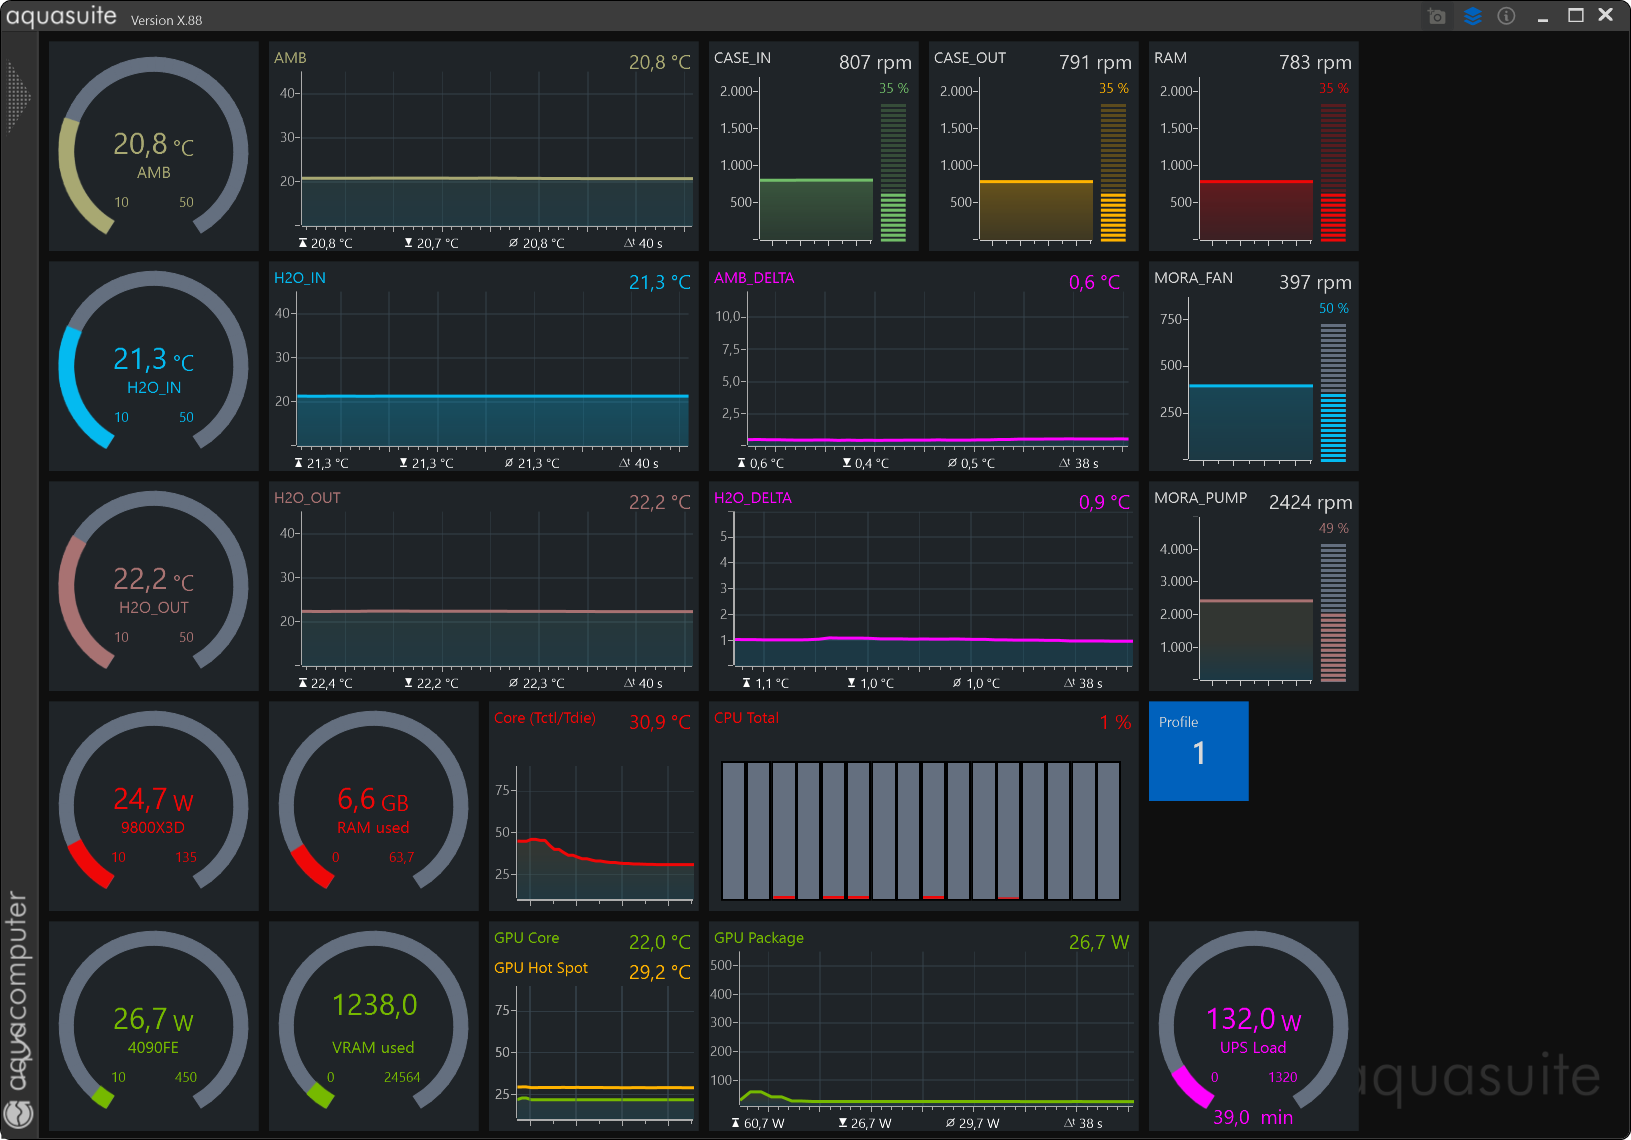This screenshot has width=1631, height=1140.
Task: Click the screenshot camera icon in title bar
Action: [x=1437, y=16]
